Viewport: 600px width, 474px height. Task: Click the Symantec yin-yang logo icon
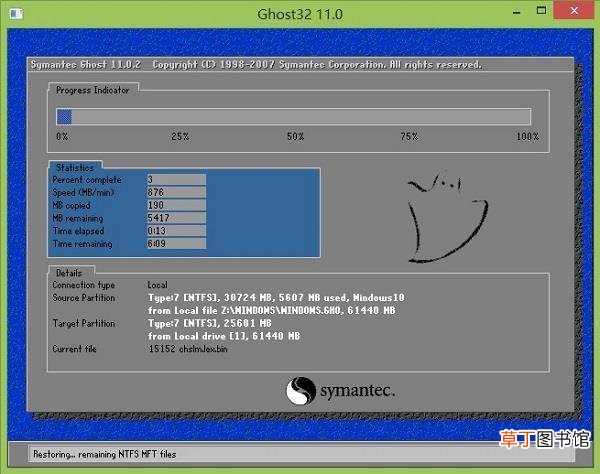pos(301,391)
